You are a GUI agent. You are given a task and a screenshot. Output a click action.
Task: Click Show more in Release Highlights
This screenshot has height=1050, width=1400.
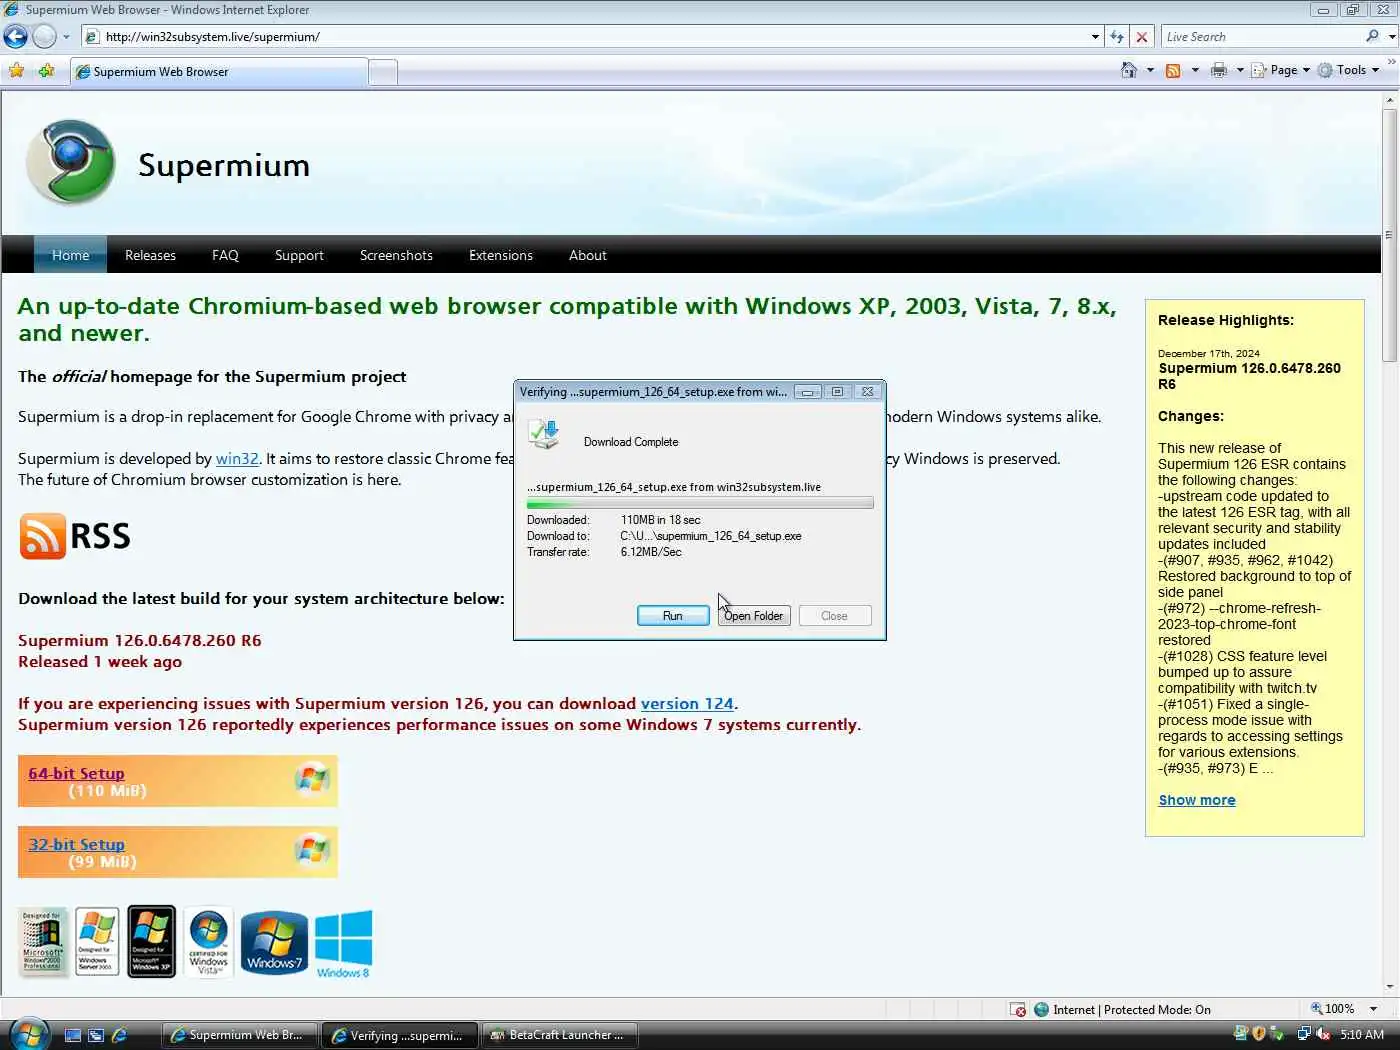[1197, 800]
